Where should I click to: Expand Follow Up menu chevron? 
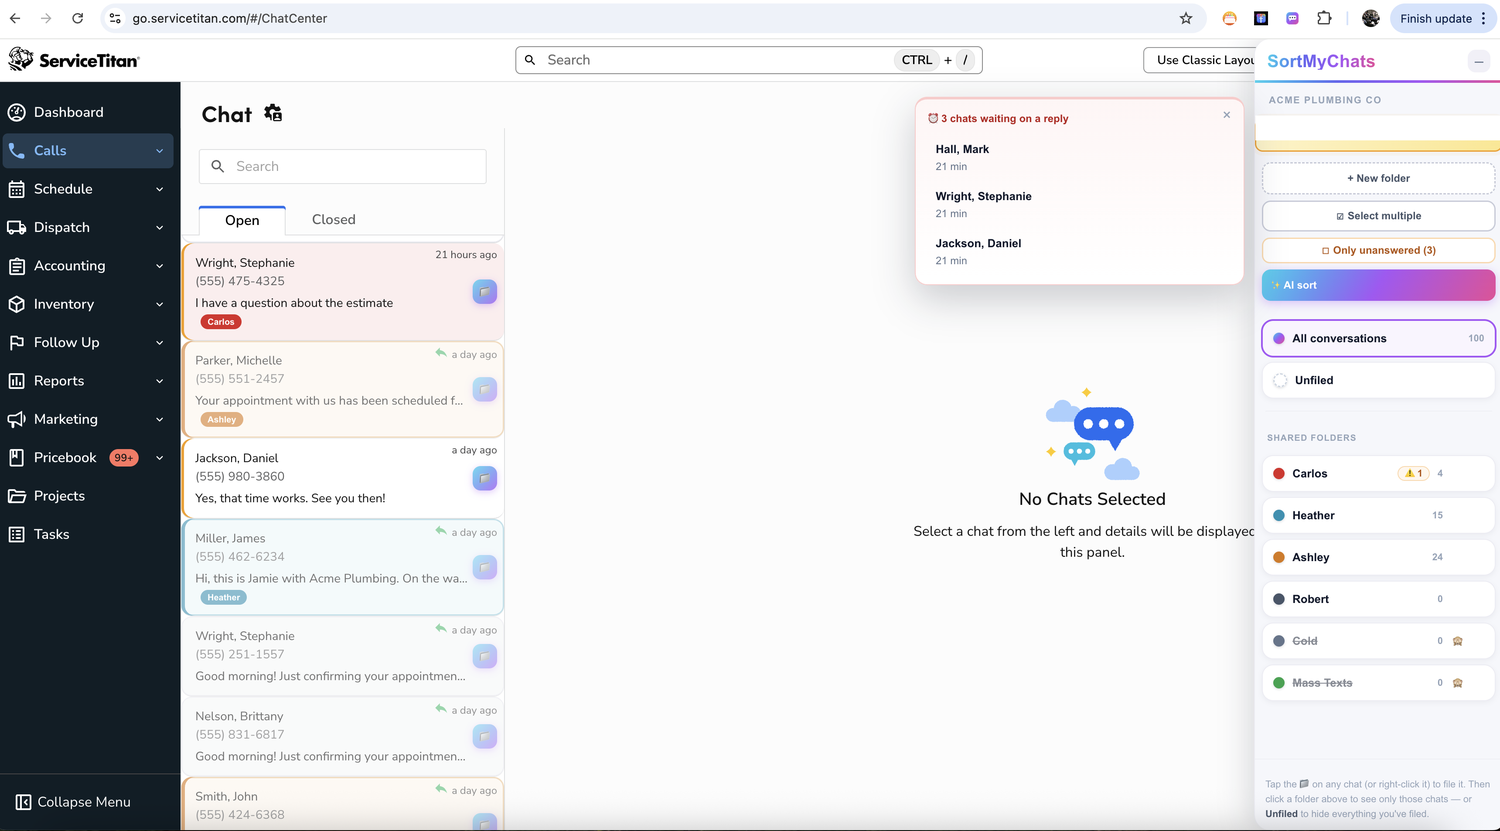159,343
